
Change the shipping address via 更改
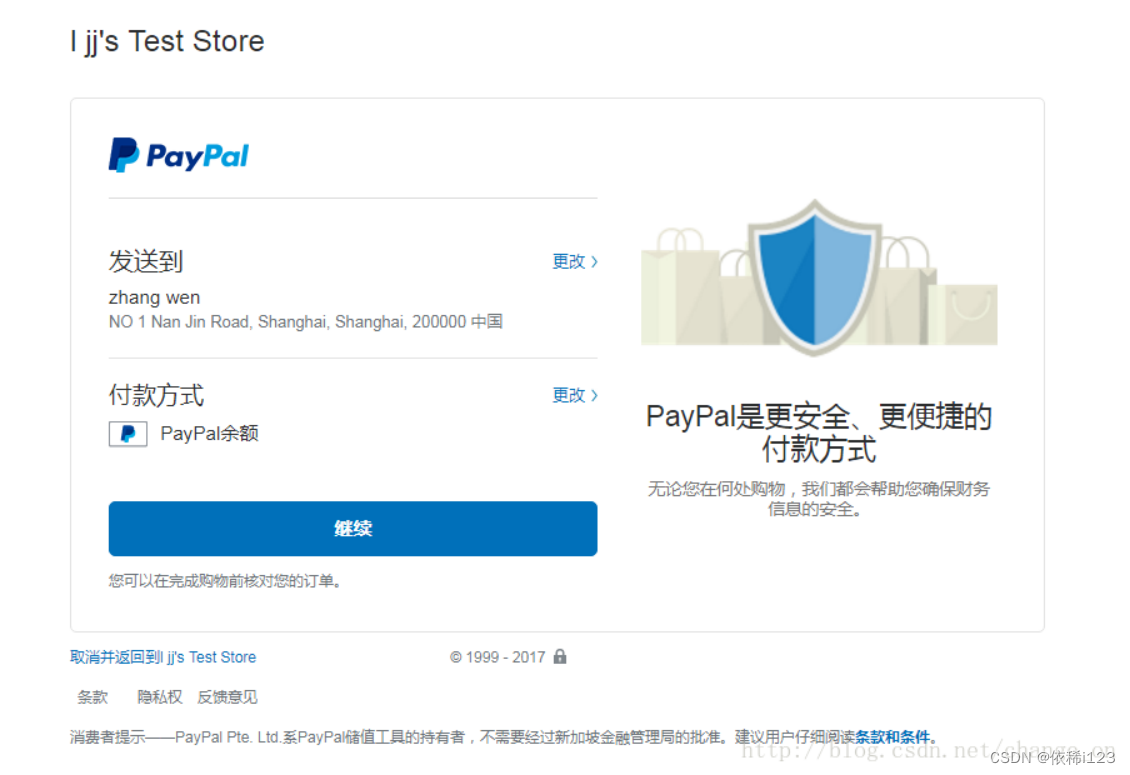(x=575, y=261)
